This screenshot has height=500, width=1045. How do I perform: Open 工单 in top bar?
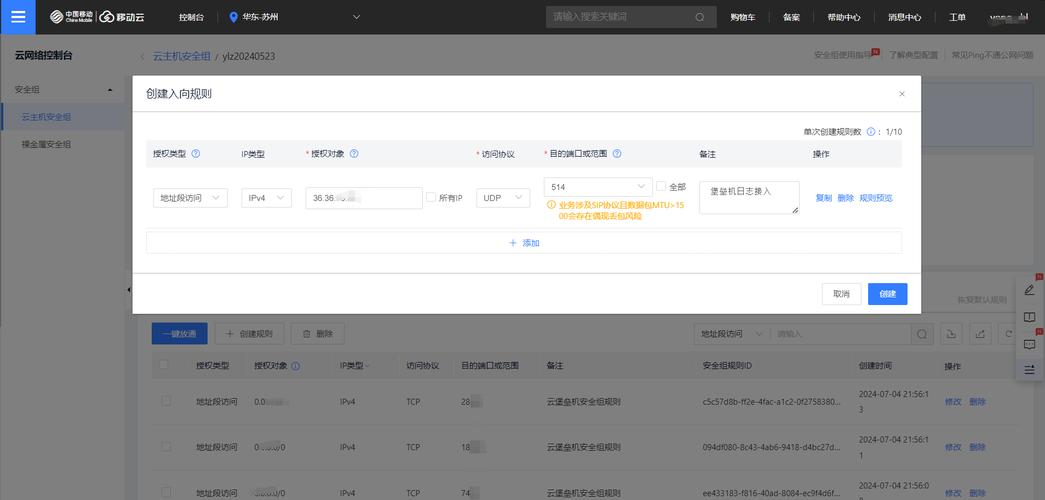coord(957,17)
